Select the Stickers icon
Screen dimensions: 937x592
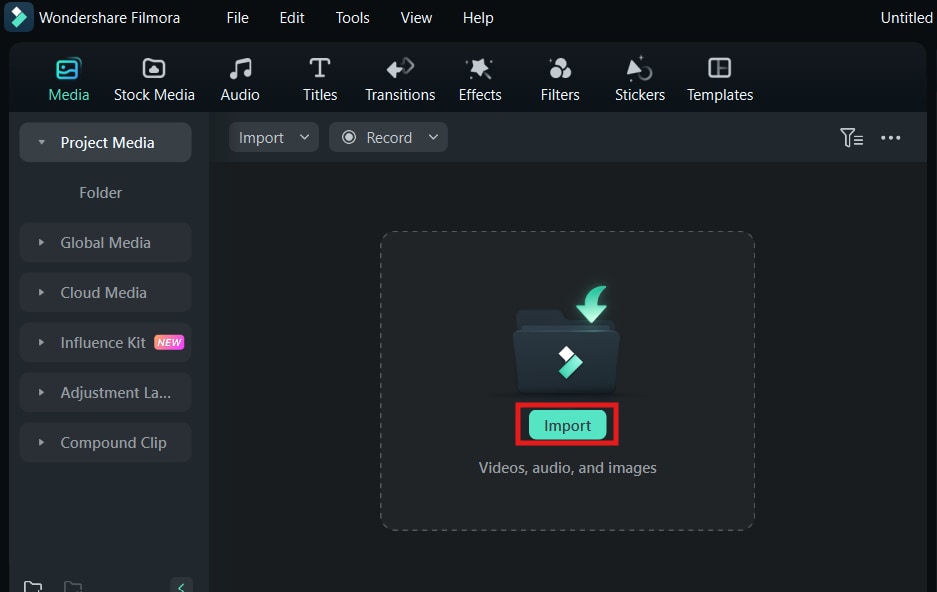(639, 68)
